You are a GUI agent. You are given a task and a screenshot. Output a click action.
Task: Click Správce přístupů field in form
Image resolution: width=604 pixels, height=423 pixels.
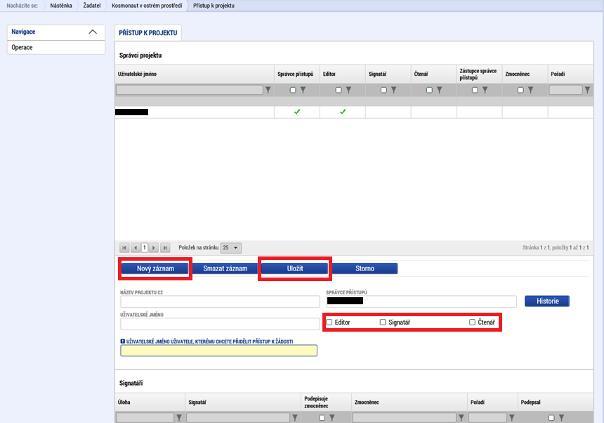pyautogui.click(x=421, y=301)
